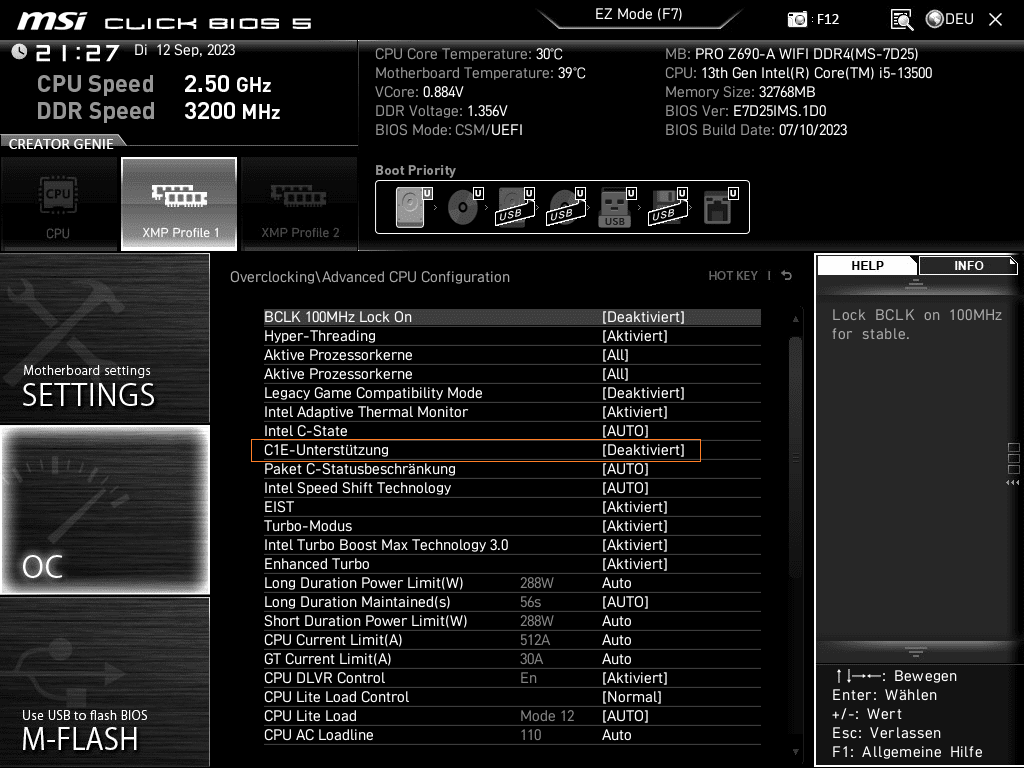Viewport: 1024px width, 768px height.
Task: Collapse help panel top handle
Action: (x=916, y=283)
